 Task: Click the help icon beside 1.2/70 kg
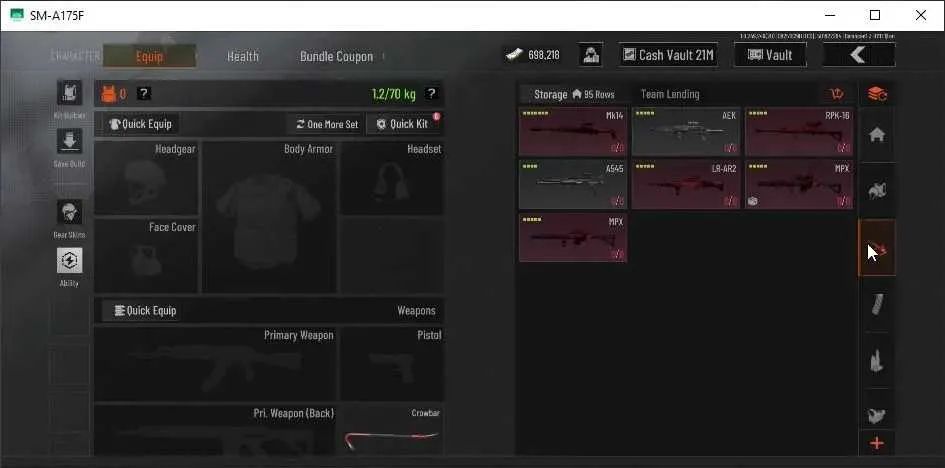tap(431, 93)
